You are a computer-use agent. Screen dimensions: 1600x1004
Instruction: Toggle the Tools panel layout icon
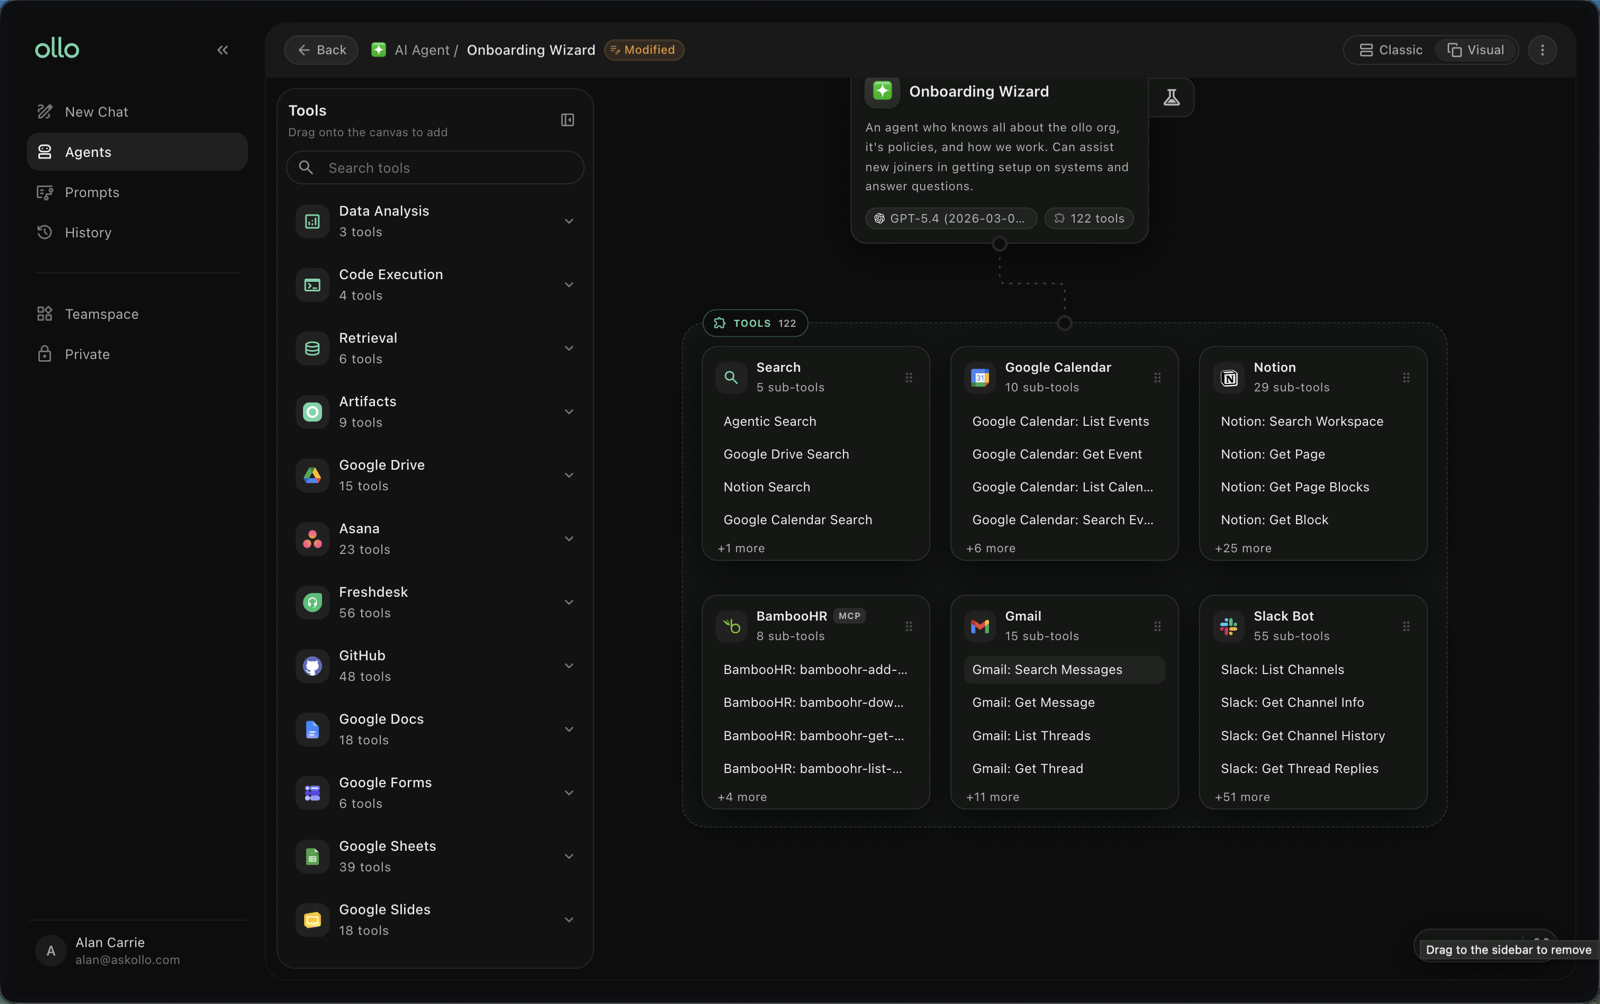point(567,120)
